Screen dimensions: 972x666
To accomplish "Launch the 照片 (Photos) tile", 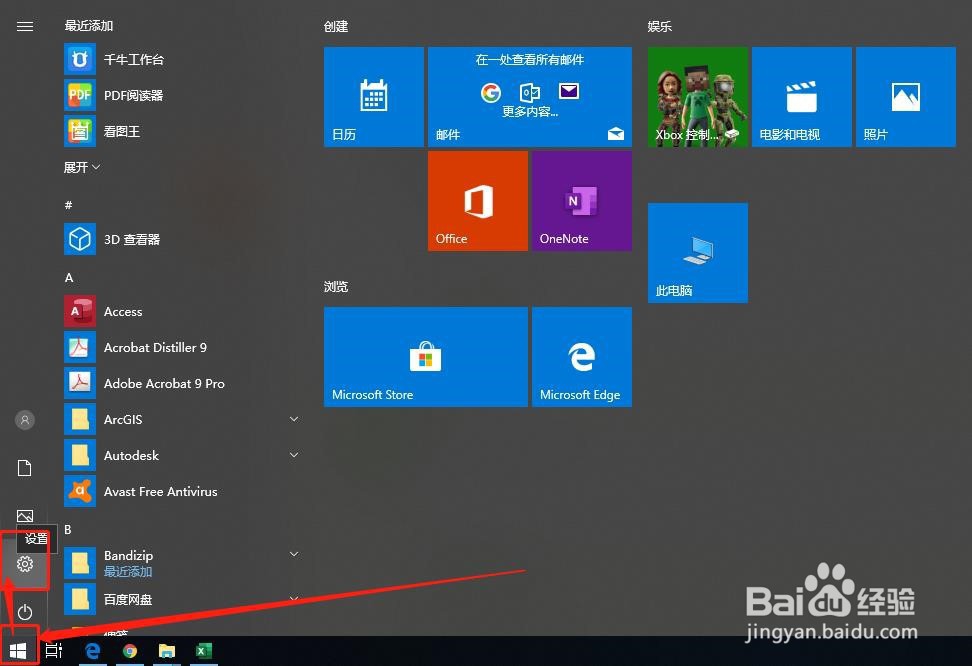I will (904, 96).
